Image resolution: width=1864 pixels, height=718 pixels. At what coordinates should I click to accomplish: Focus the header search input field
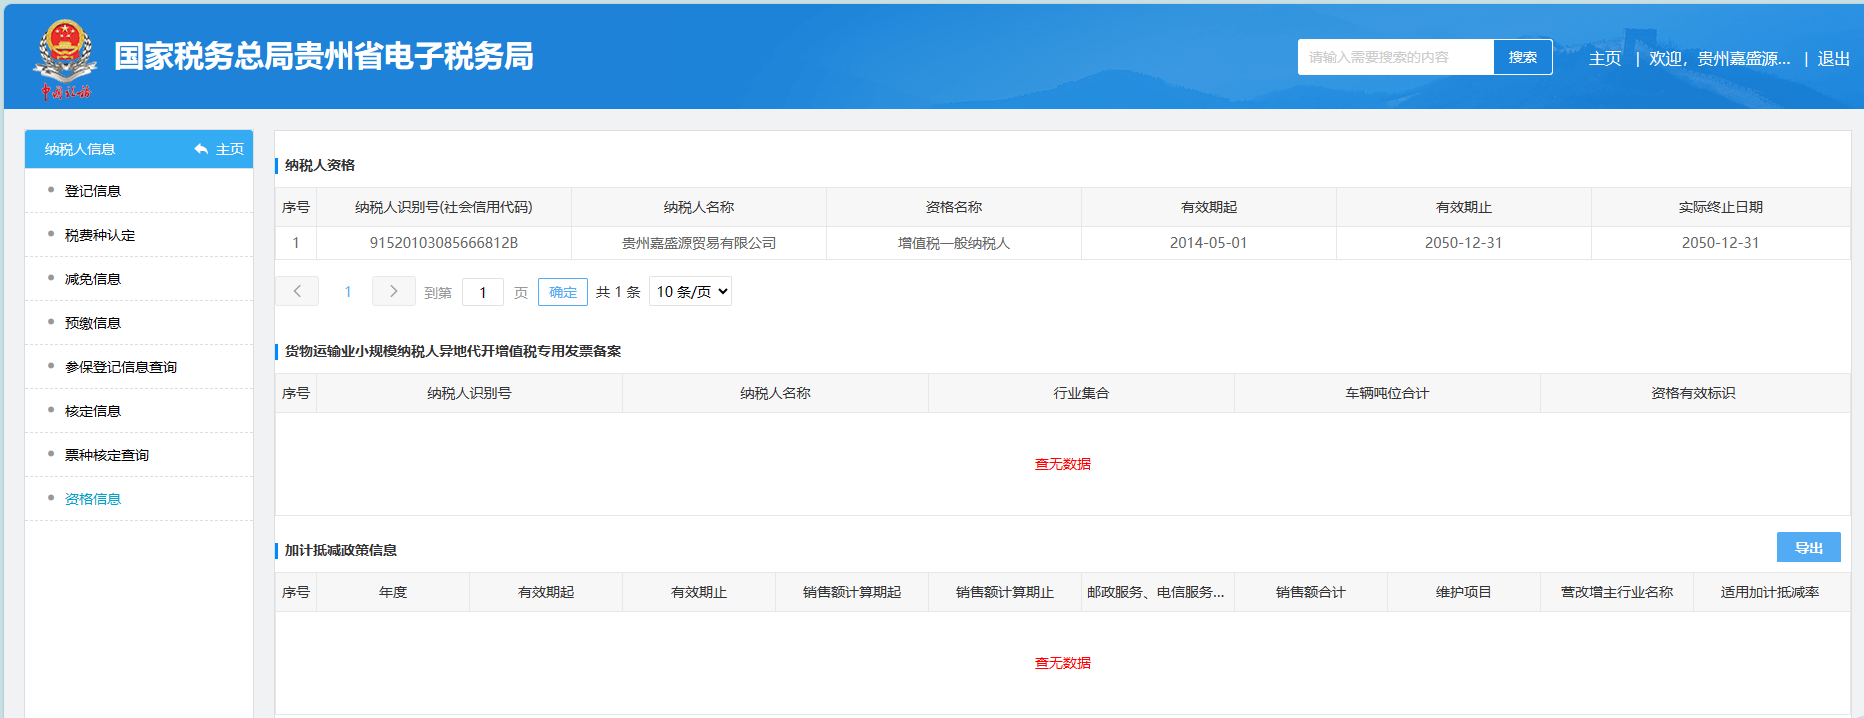(1395, 57)
